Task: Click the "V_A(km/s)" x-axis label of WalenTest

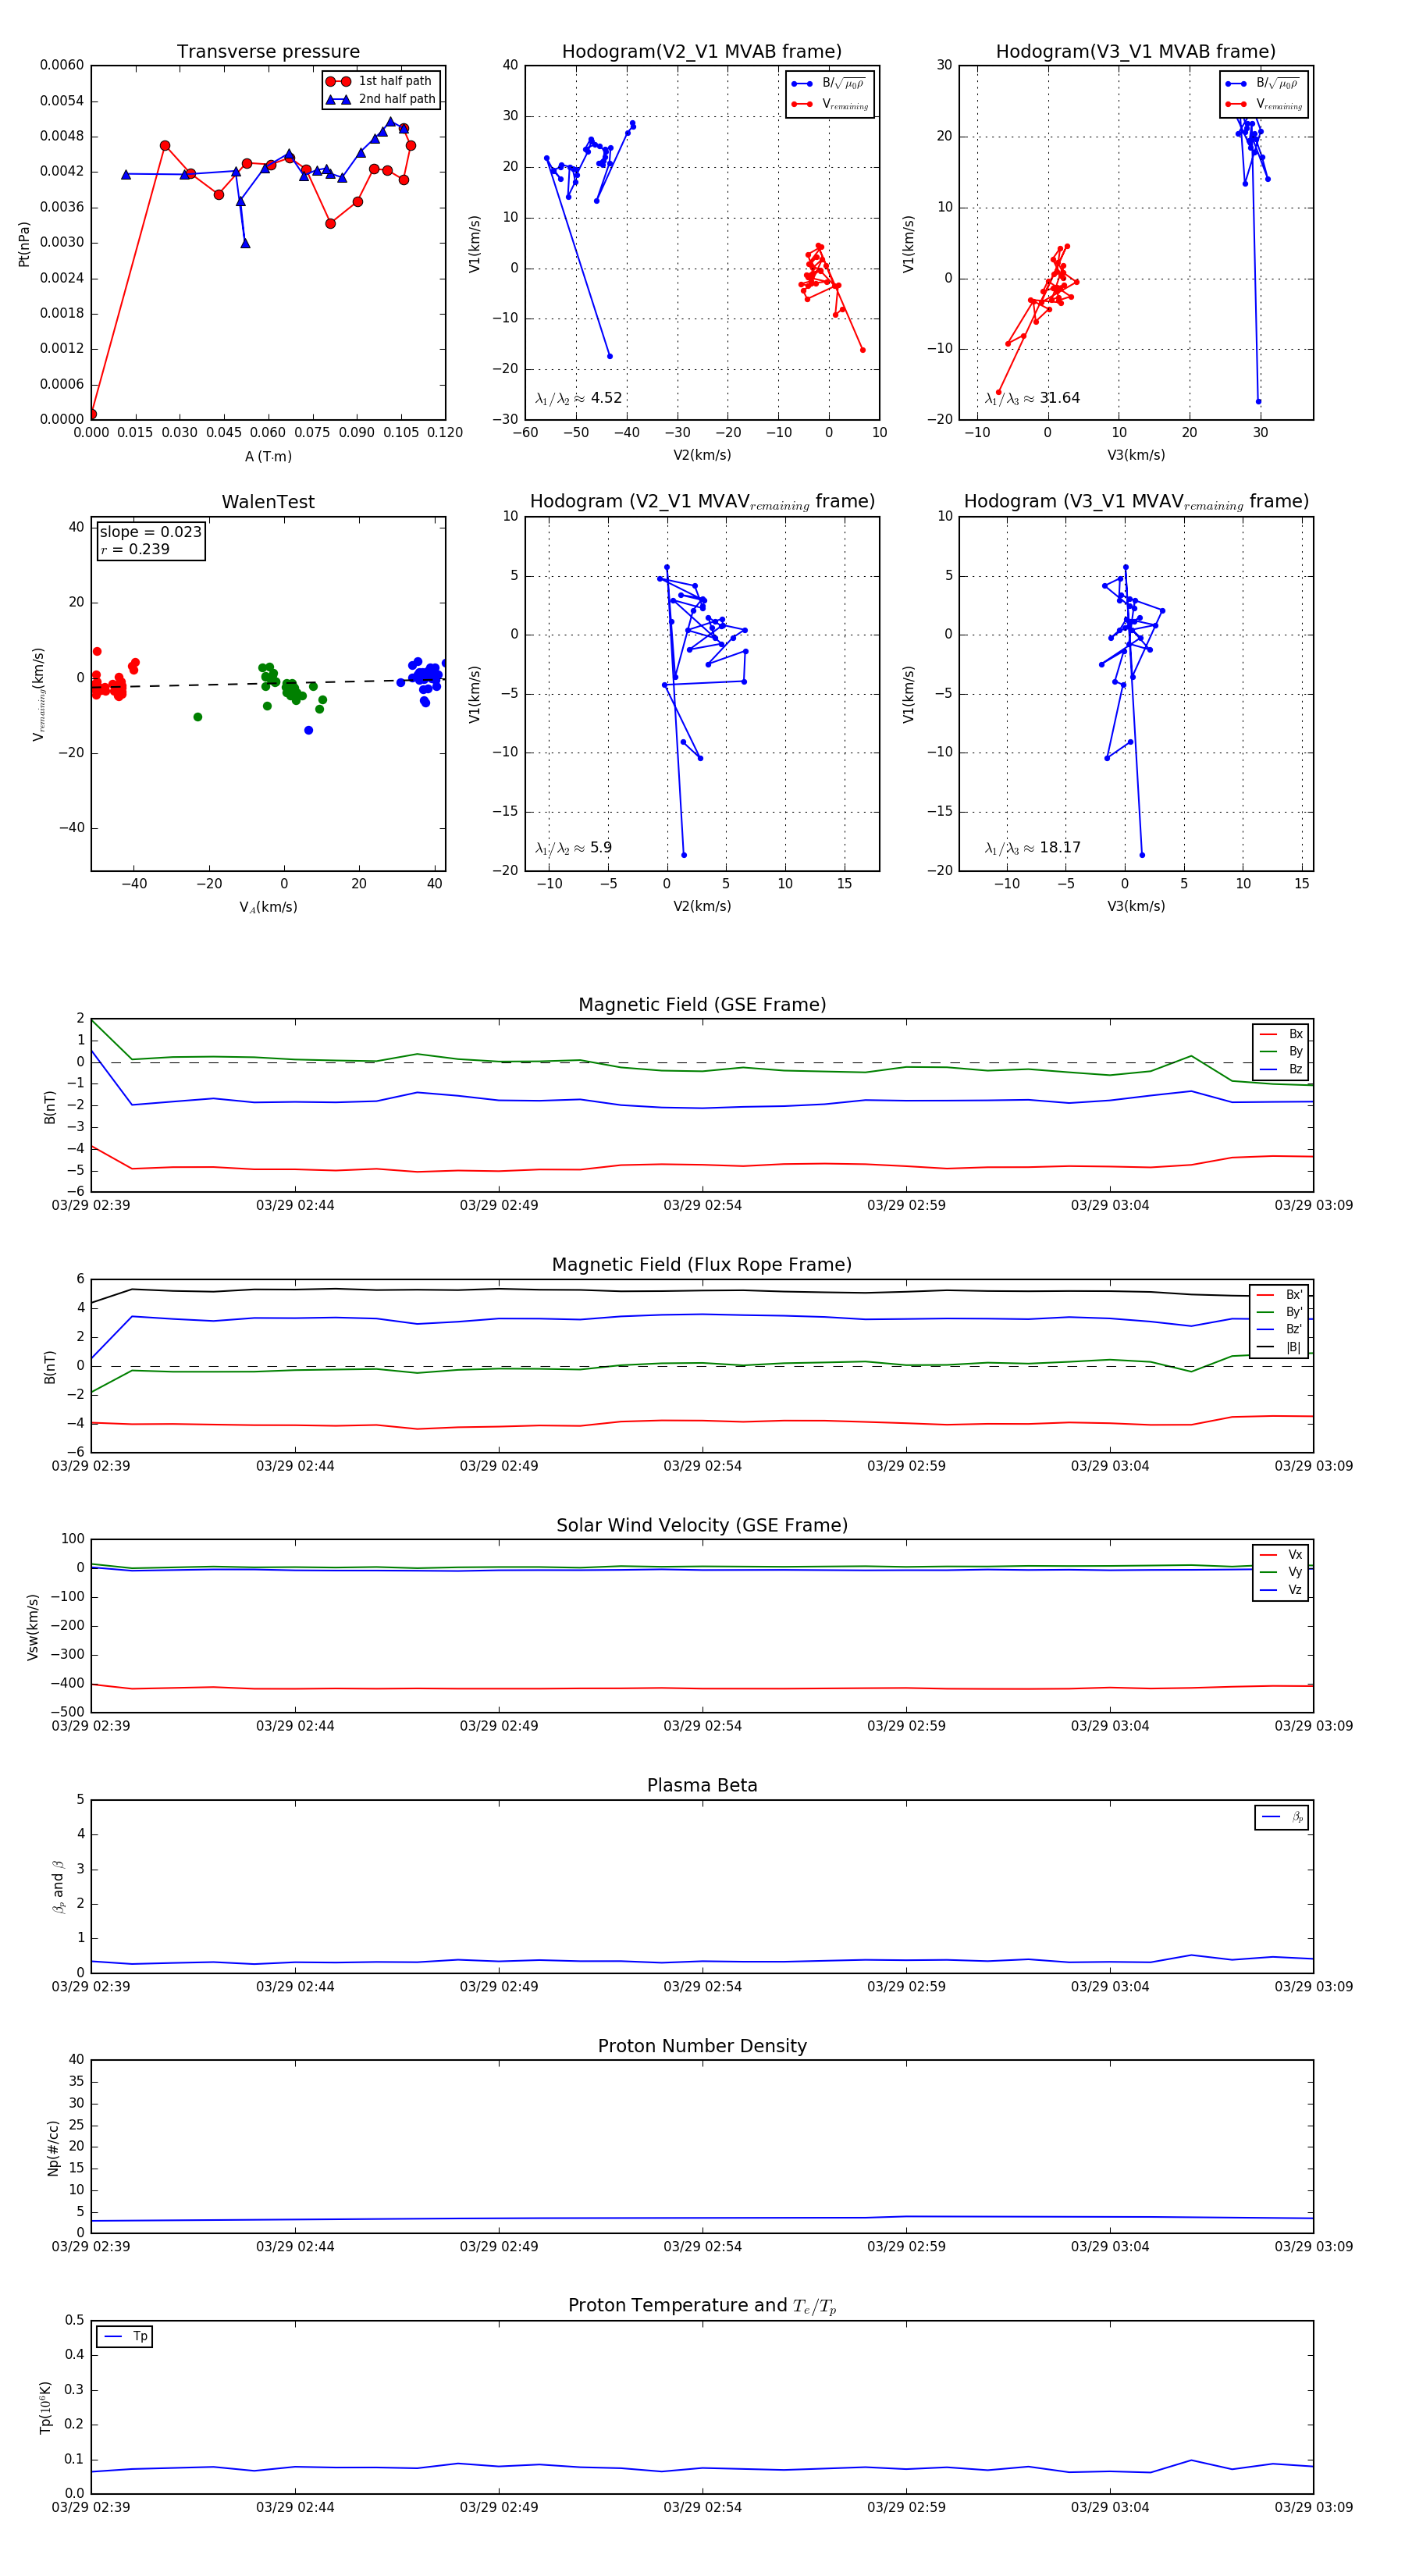Action: pyautogui.click(x=268, y=907)
